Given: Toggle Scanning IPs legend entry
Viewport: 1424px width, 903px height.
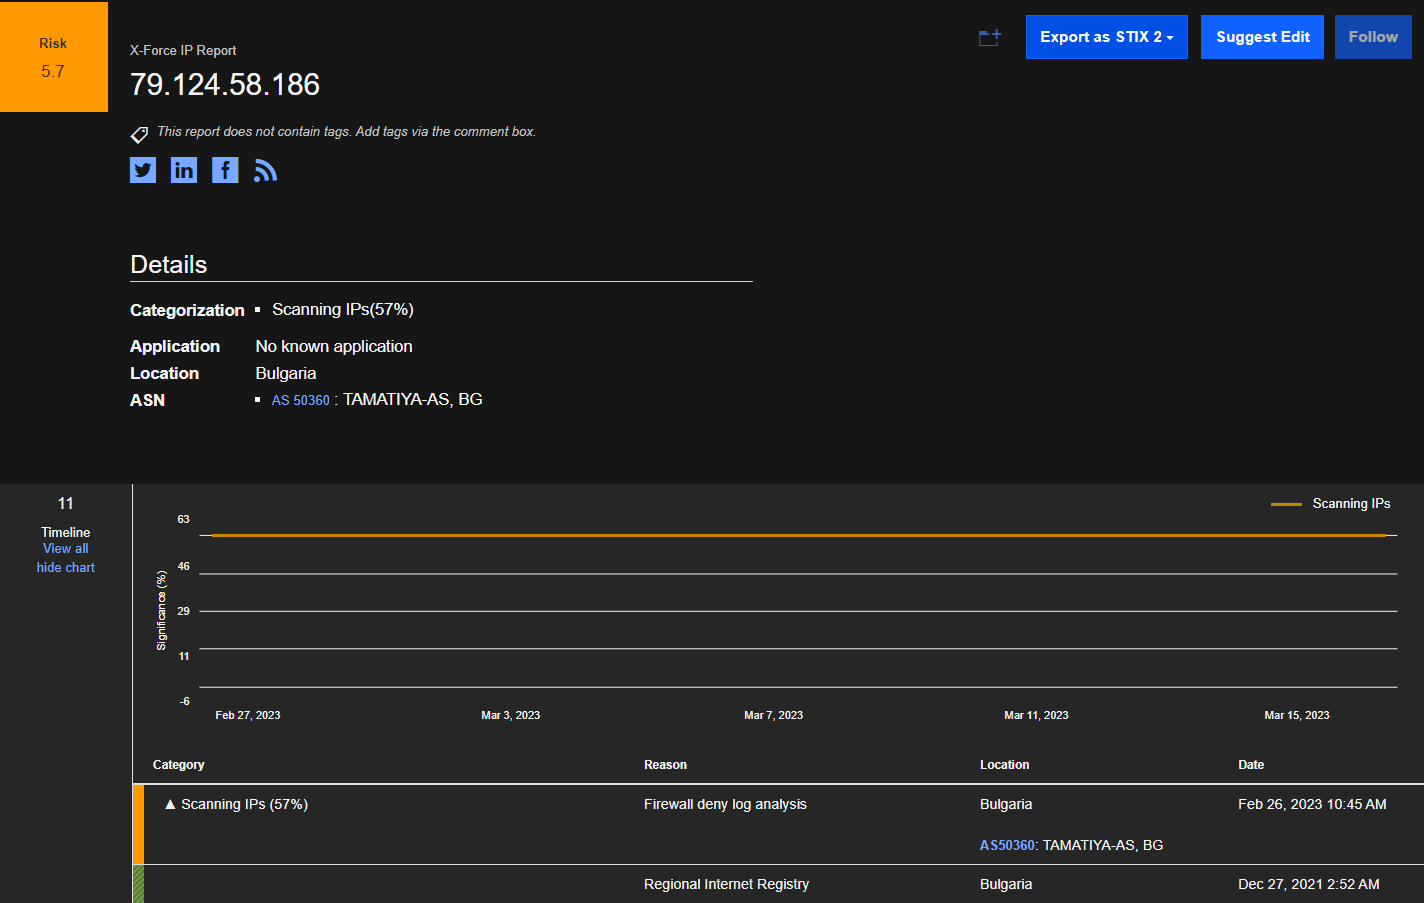Looking at the screenshot, I should coord(1331,504).
